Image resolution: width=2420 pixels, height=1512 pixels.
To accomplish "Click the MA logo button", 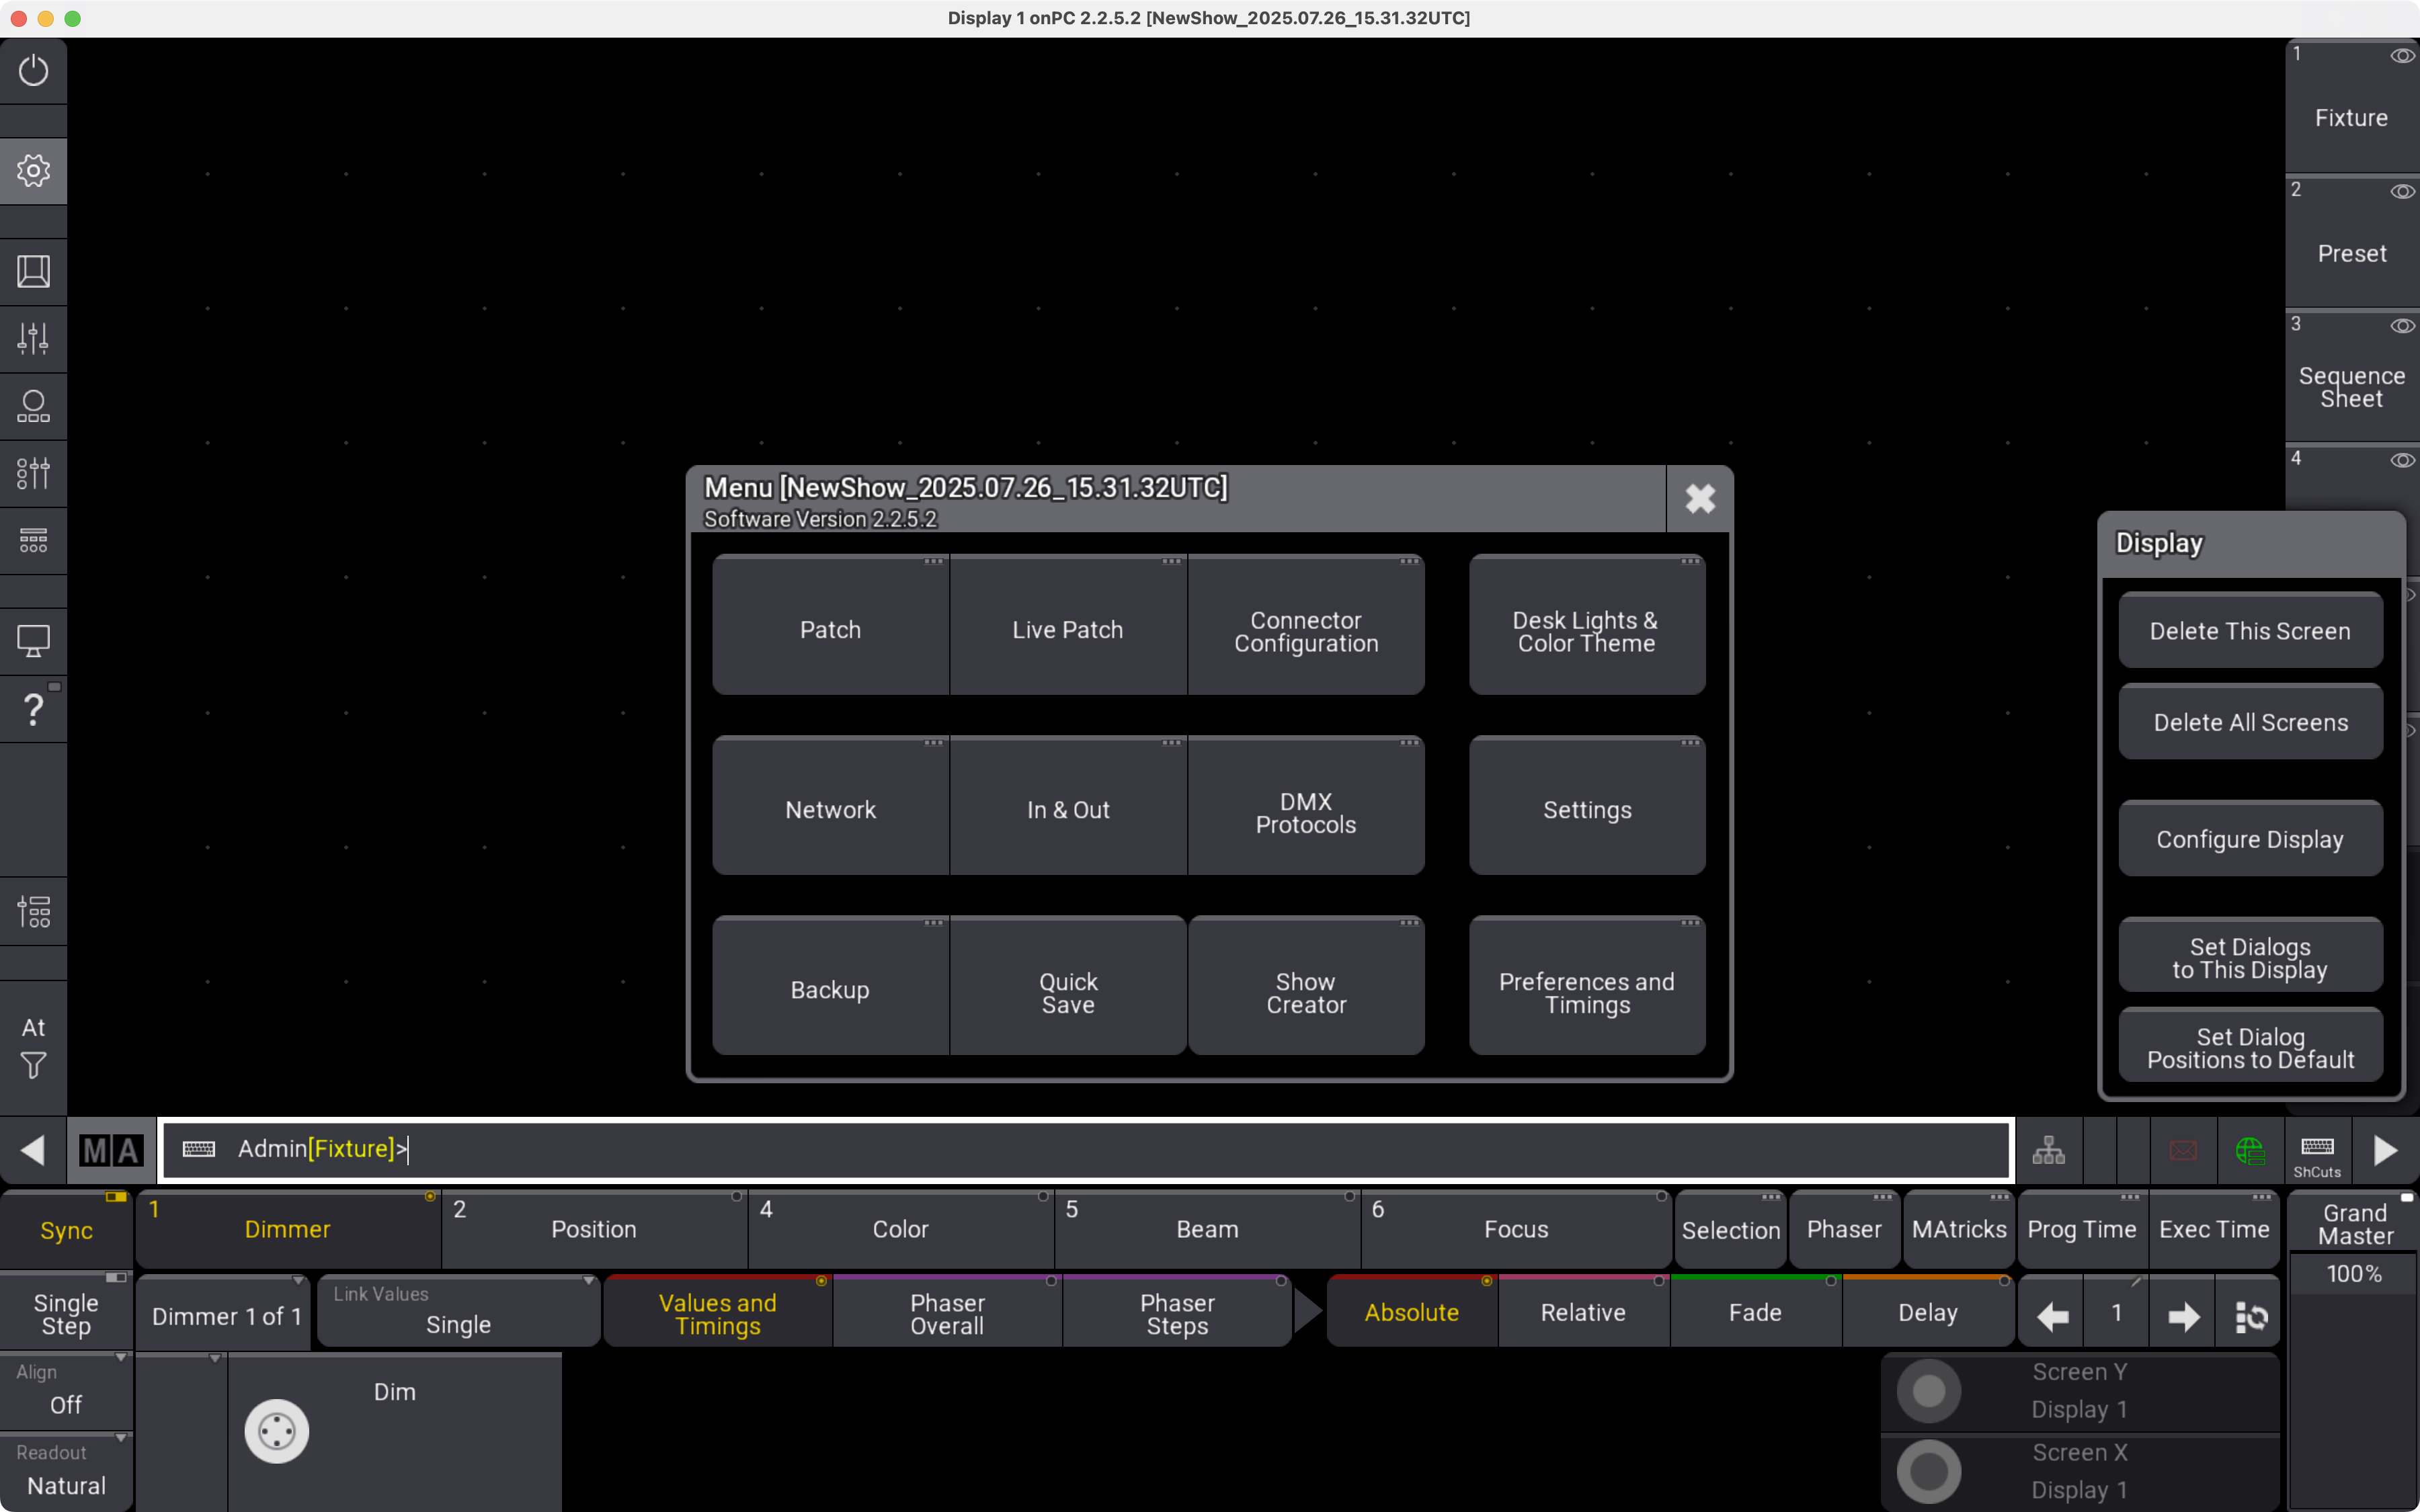I will click(111, 1150).
